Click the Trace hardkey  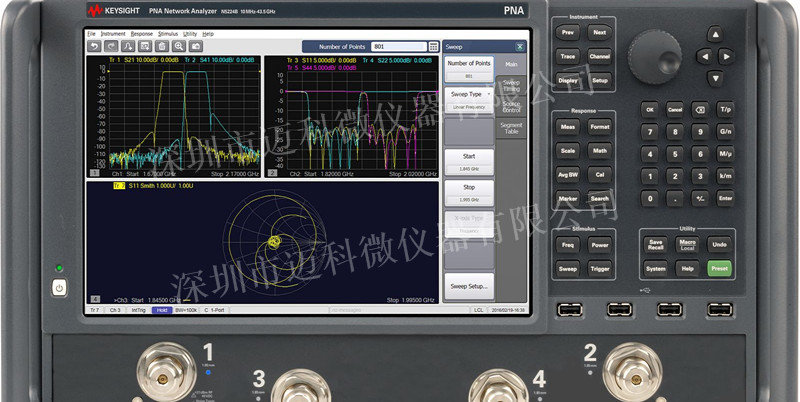567,57
